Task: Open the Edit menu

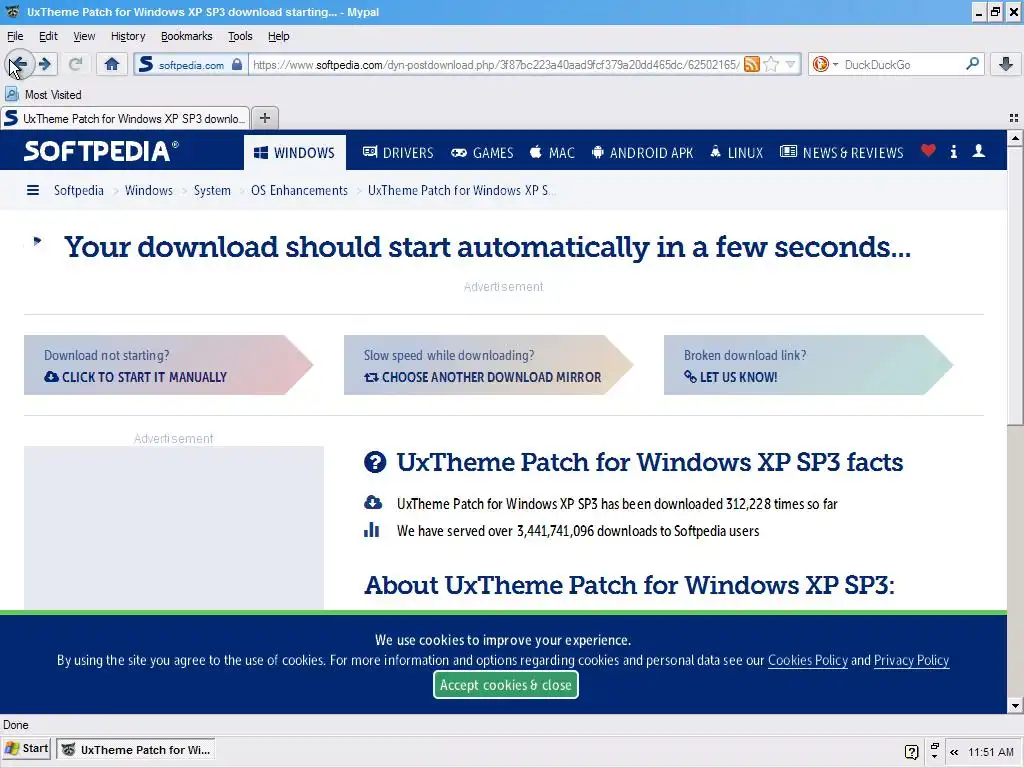Action: point(48,36)
